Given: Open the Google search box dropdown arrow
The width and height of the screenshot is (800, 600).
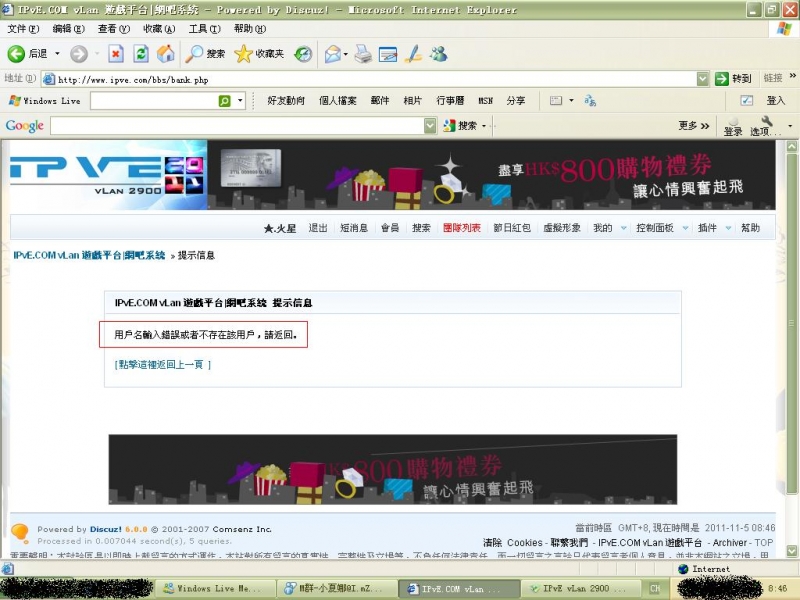Looking at the screenshot, I should coord(430,126).
